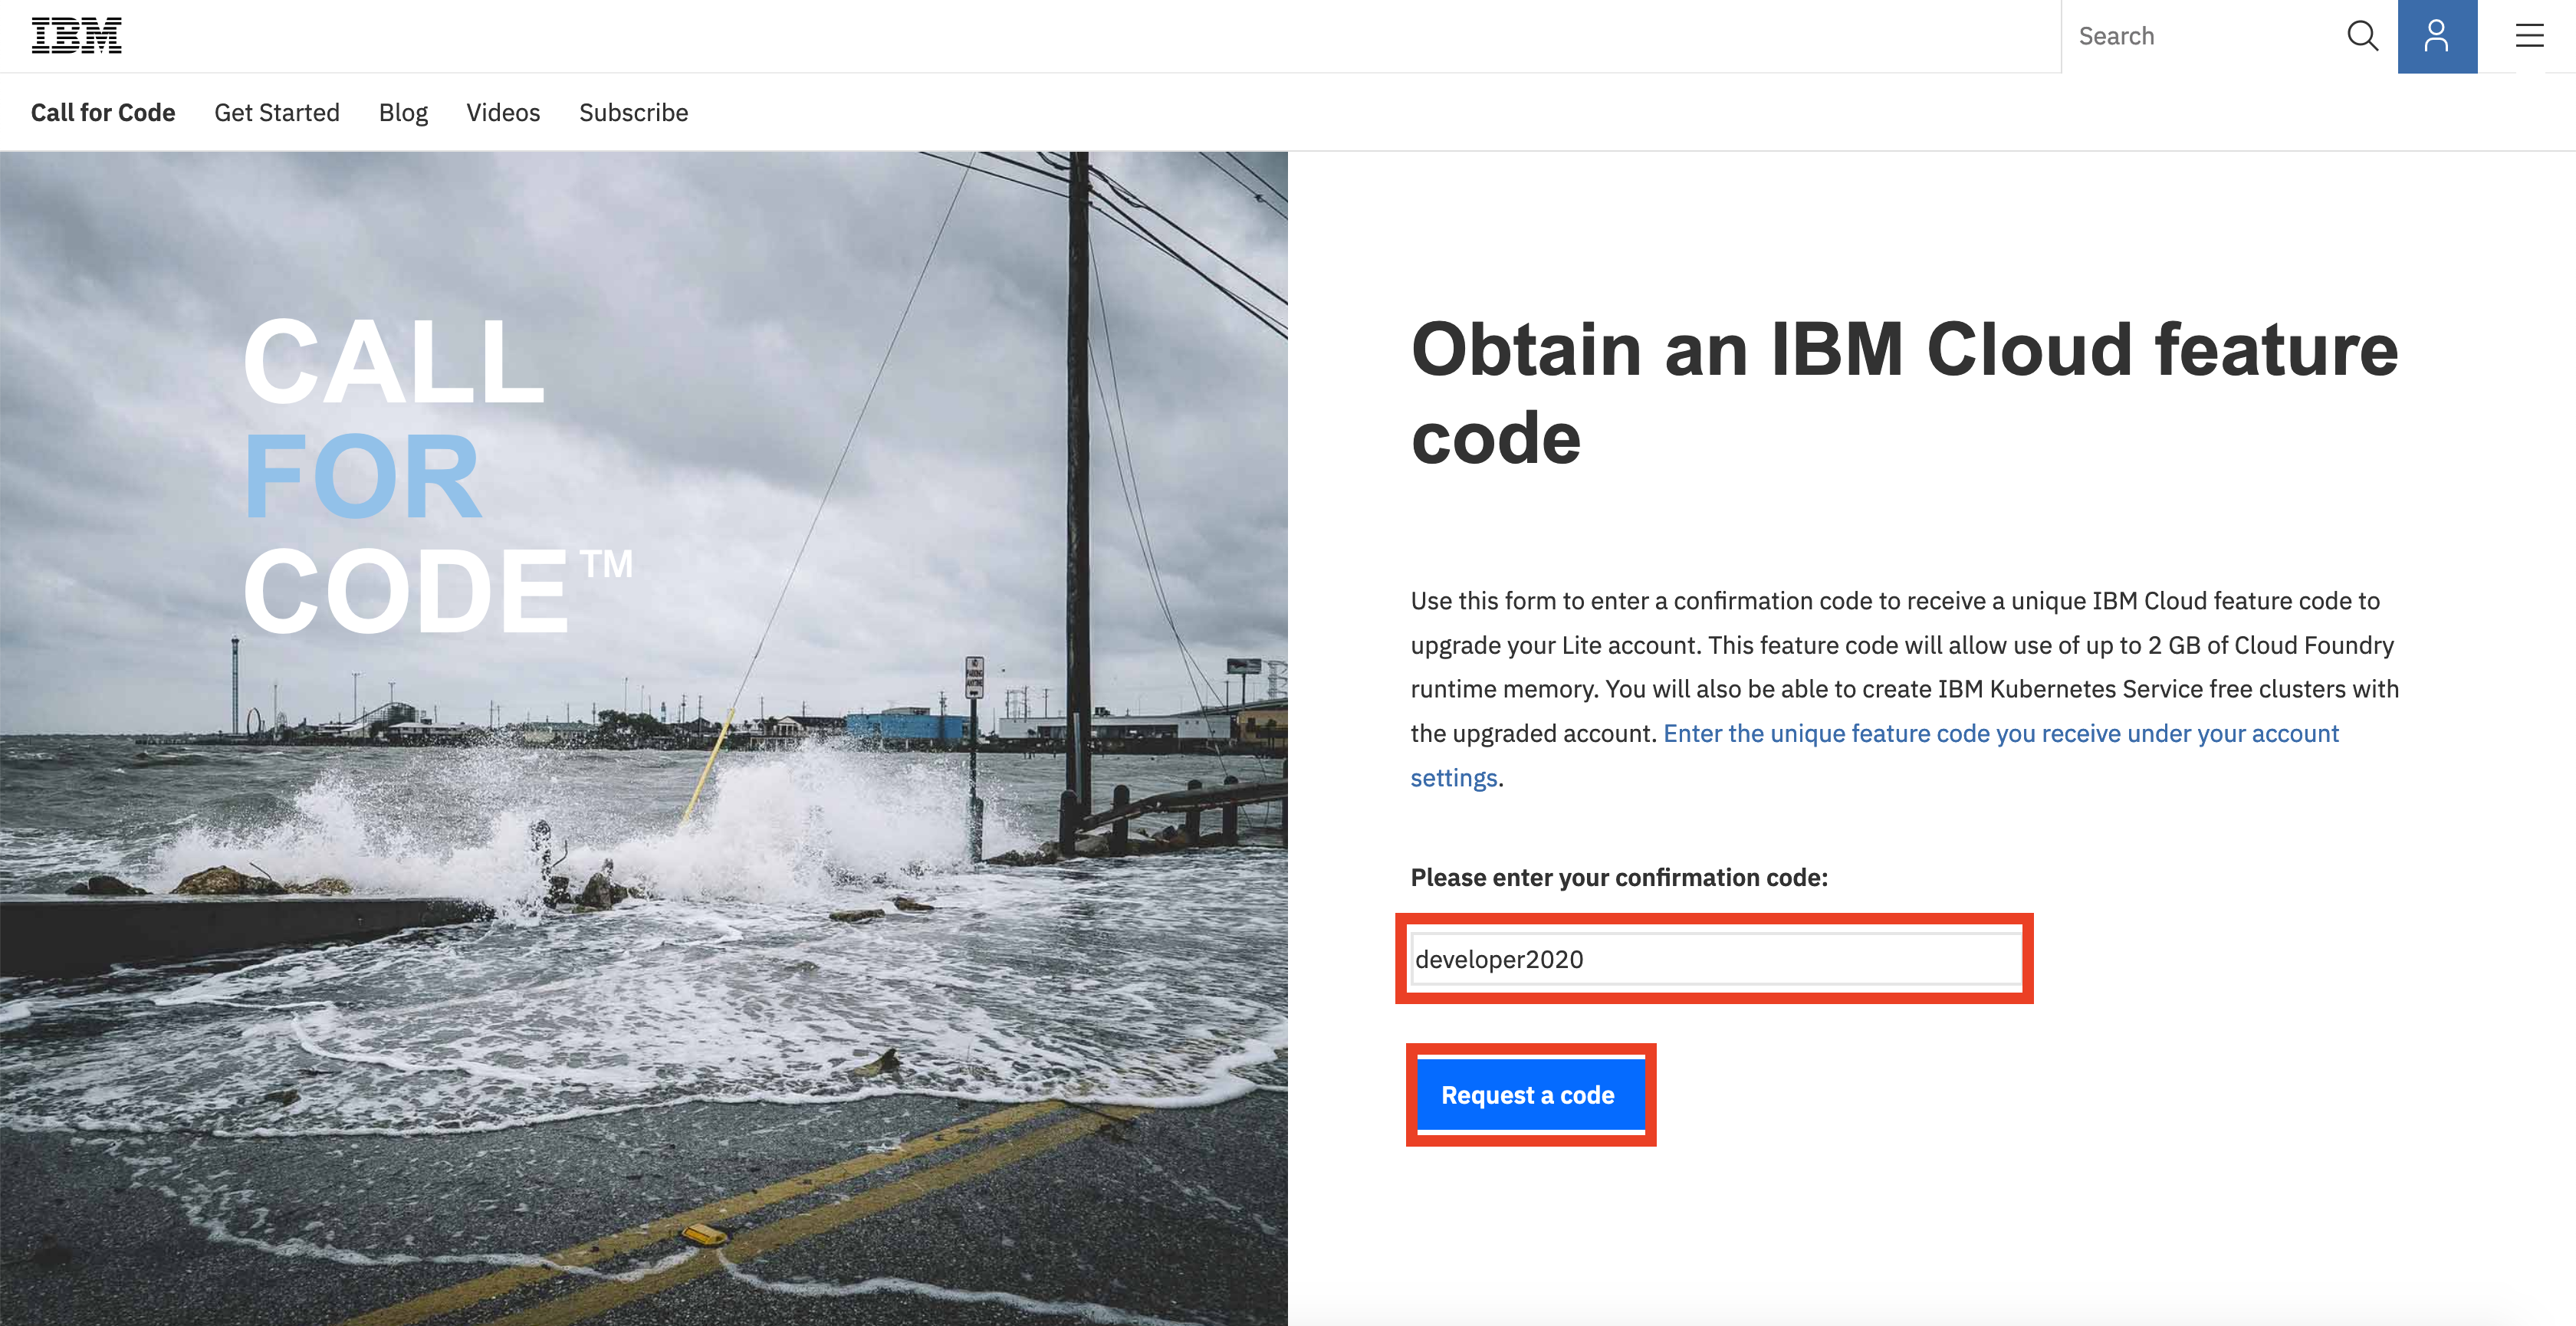The height and width of the screenshot is (1326, 2576).
Task: Click the magnifying glass search icon
Action: [x=2361, y=36]
